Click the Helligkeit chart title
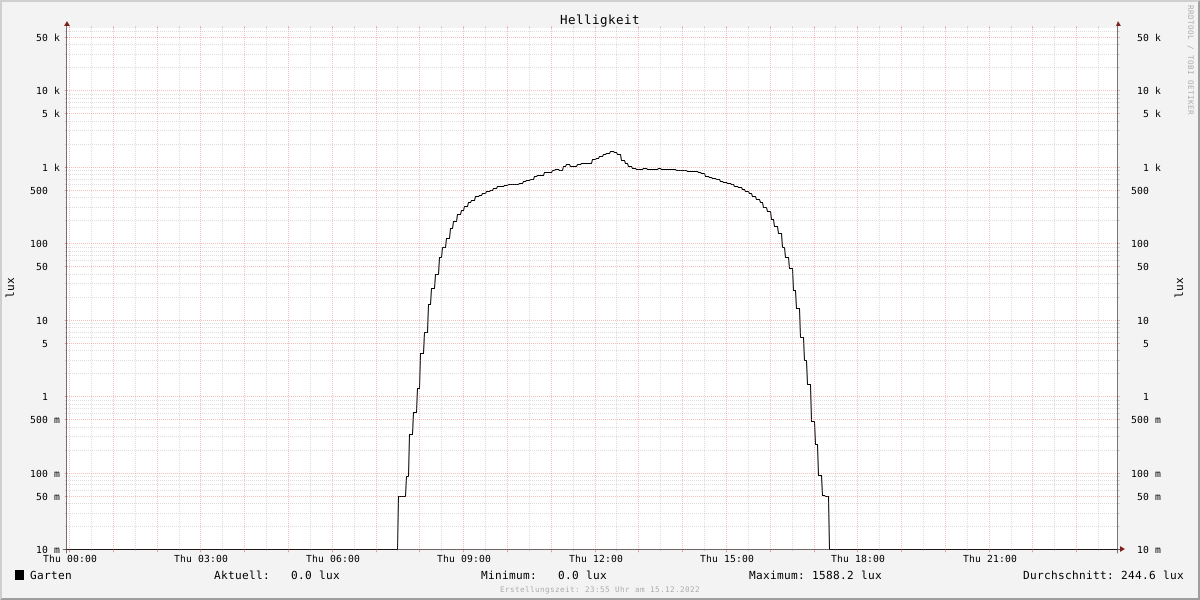 point(600,19)
